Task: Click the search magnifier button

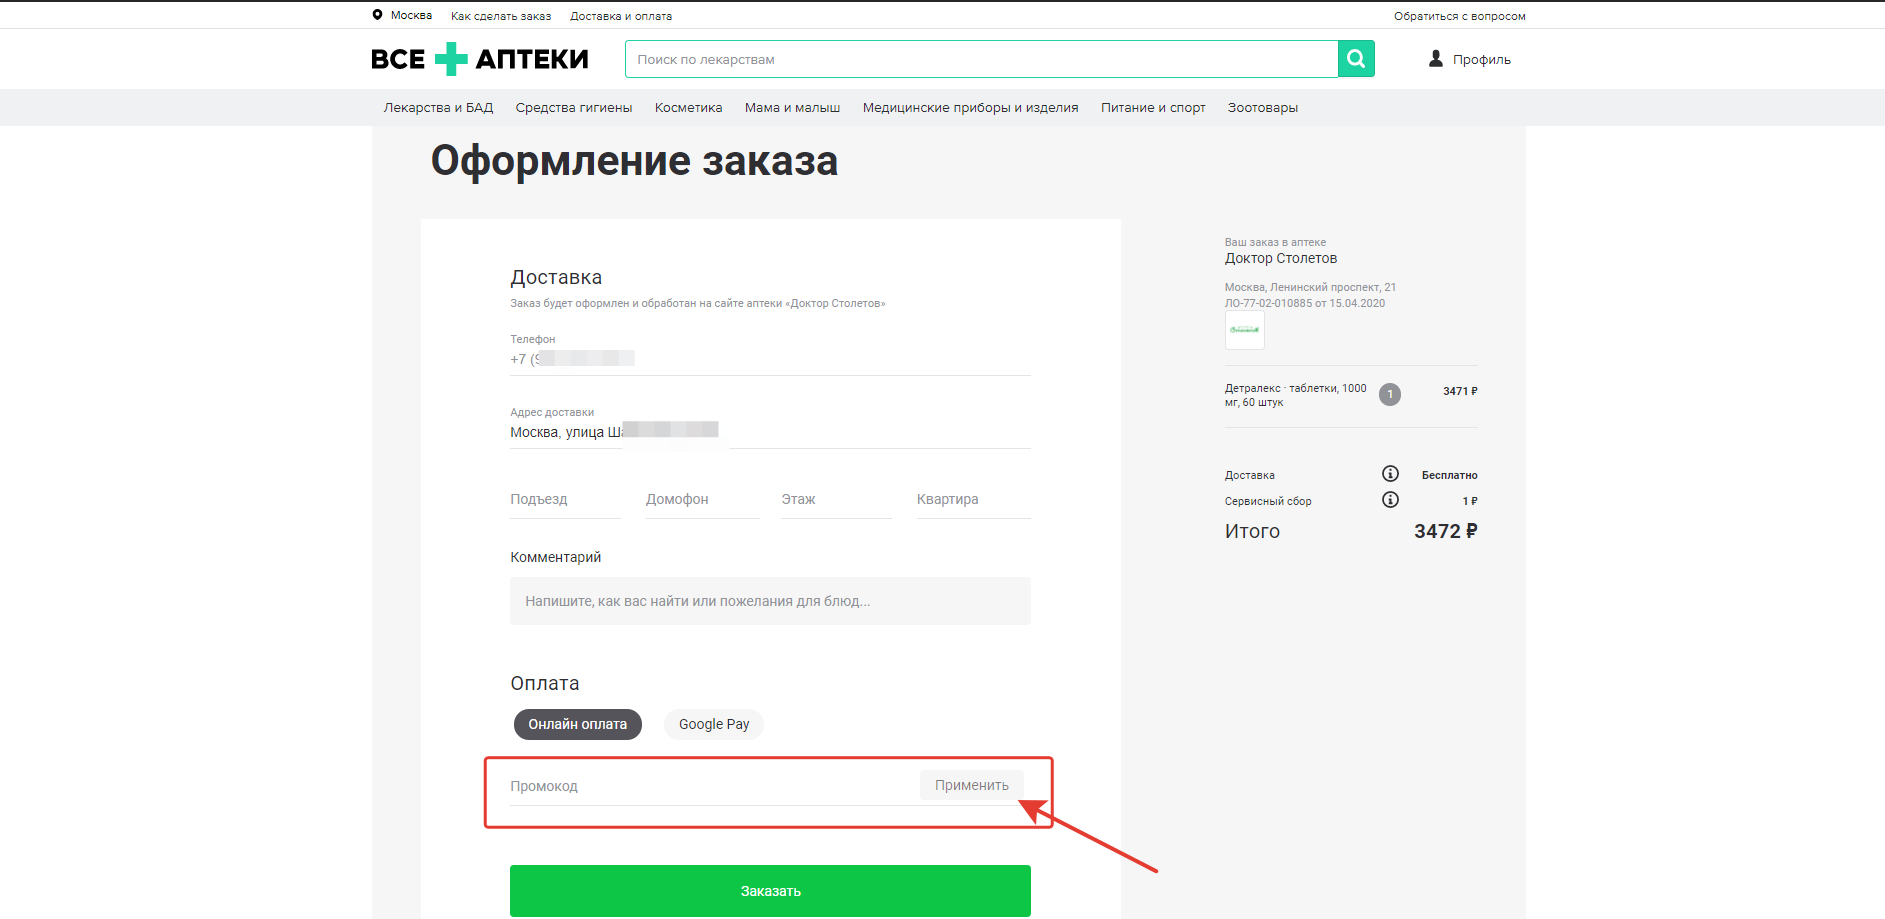Action: coord(1356,59)
